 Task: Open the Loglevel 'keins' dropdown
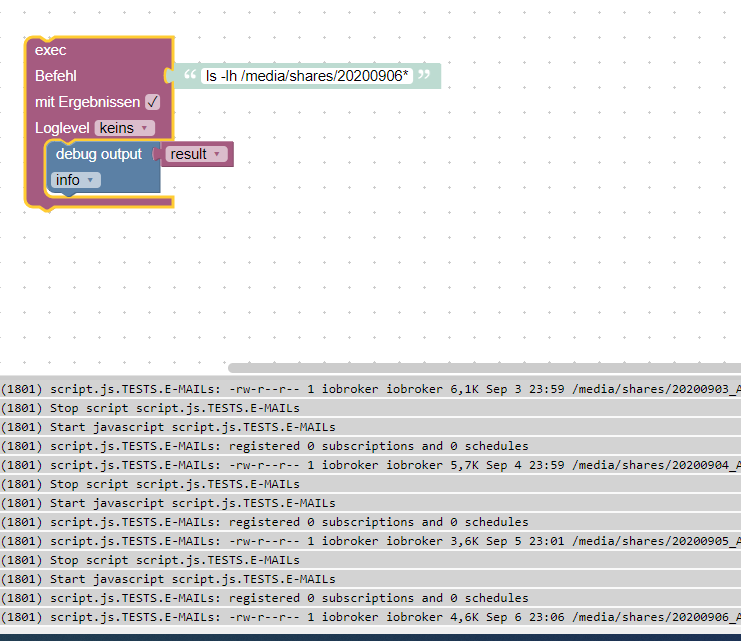(125, 128)
